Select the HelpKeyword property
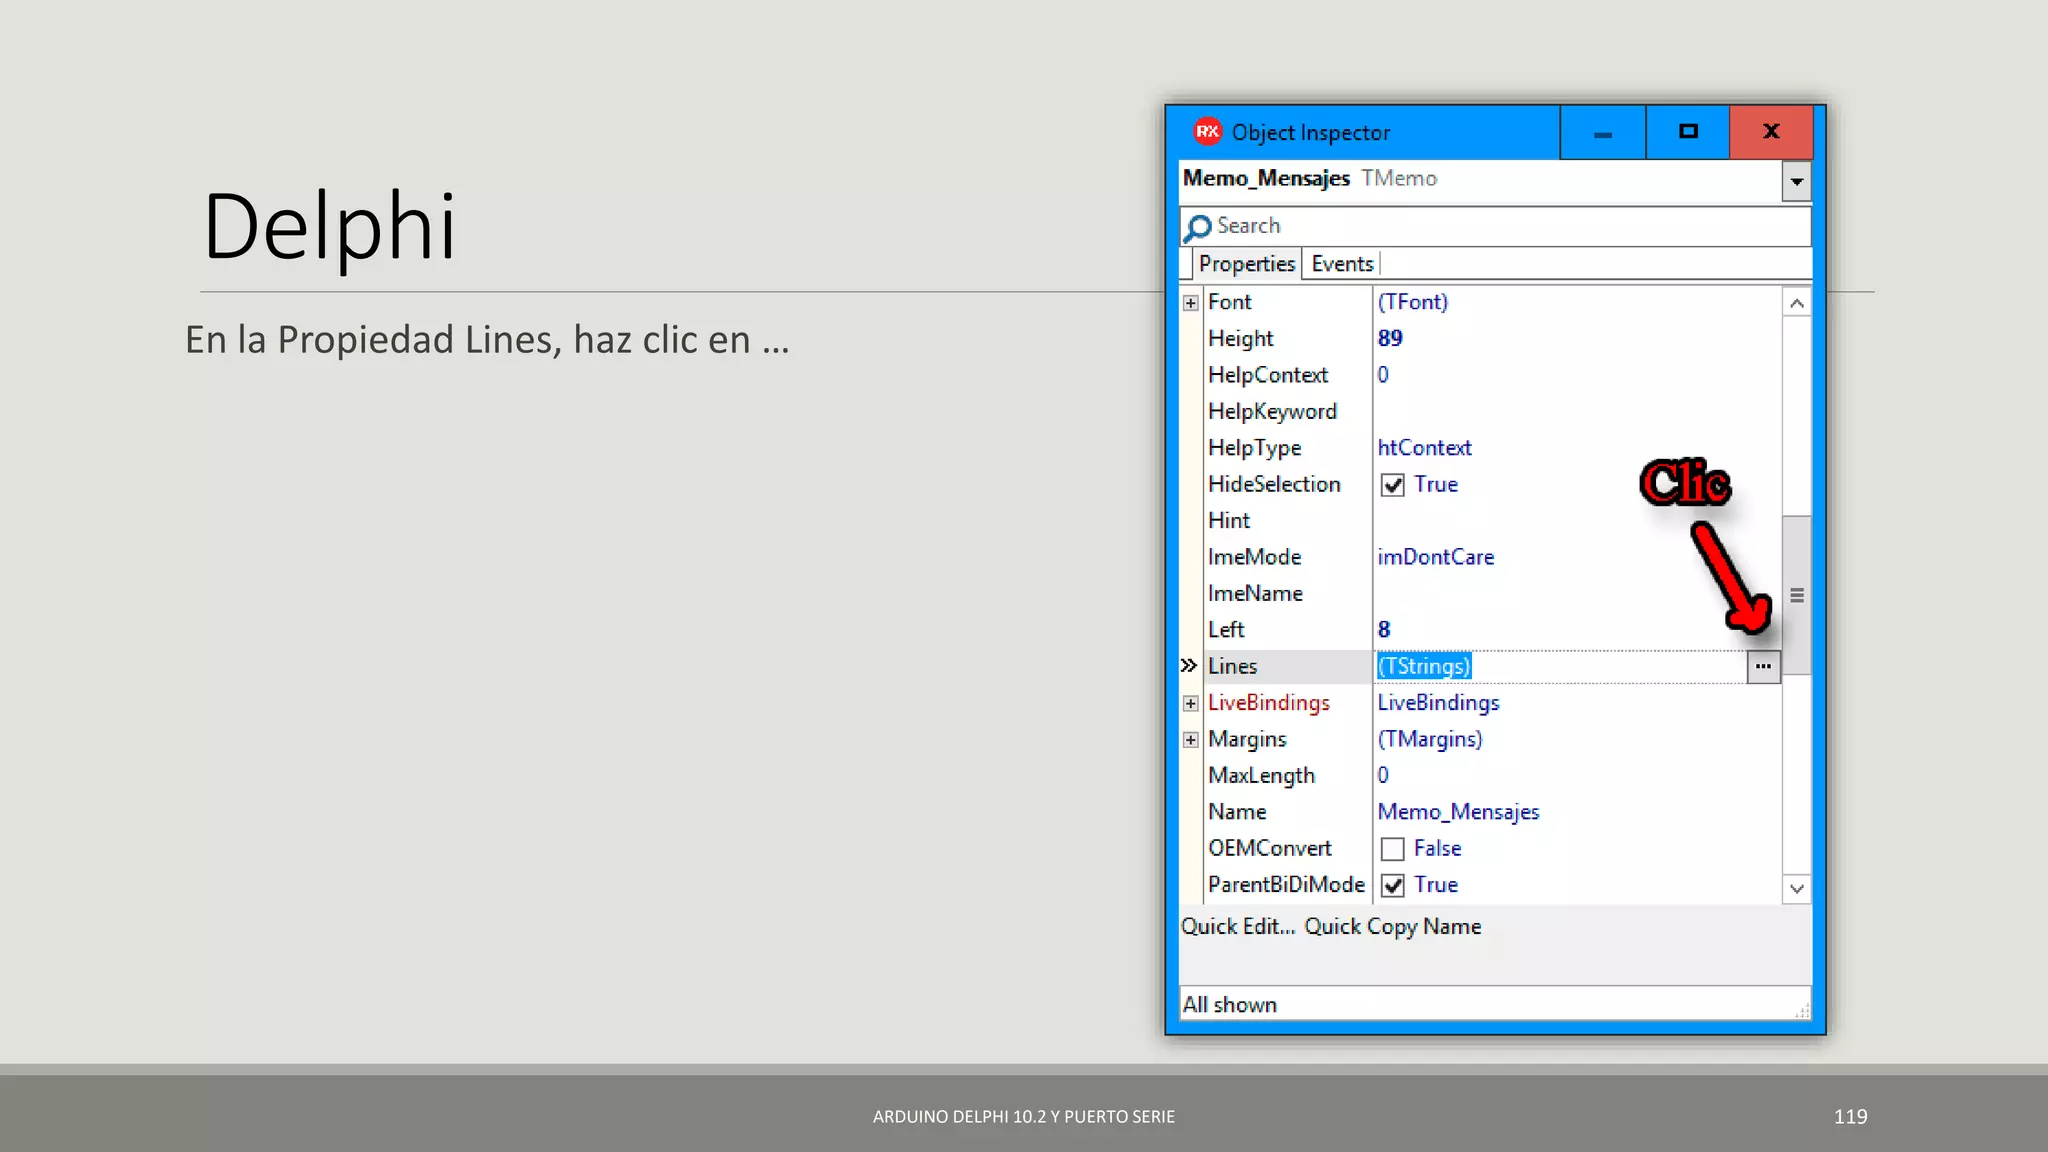Screen dimensions: 2048x1152 (1271, 411)
